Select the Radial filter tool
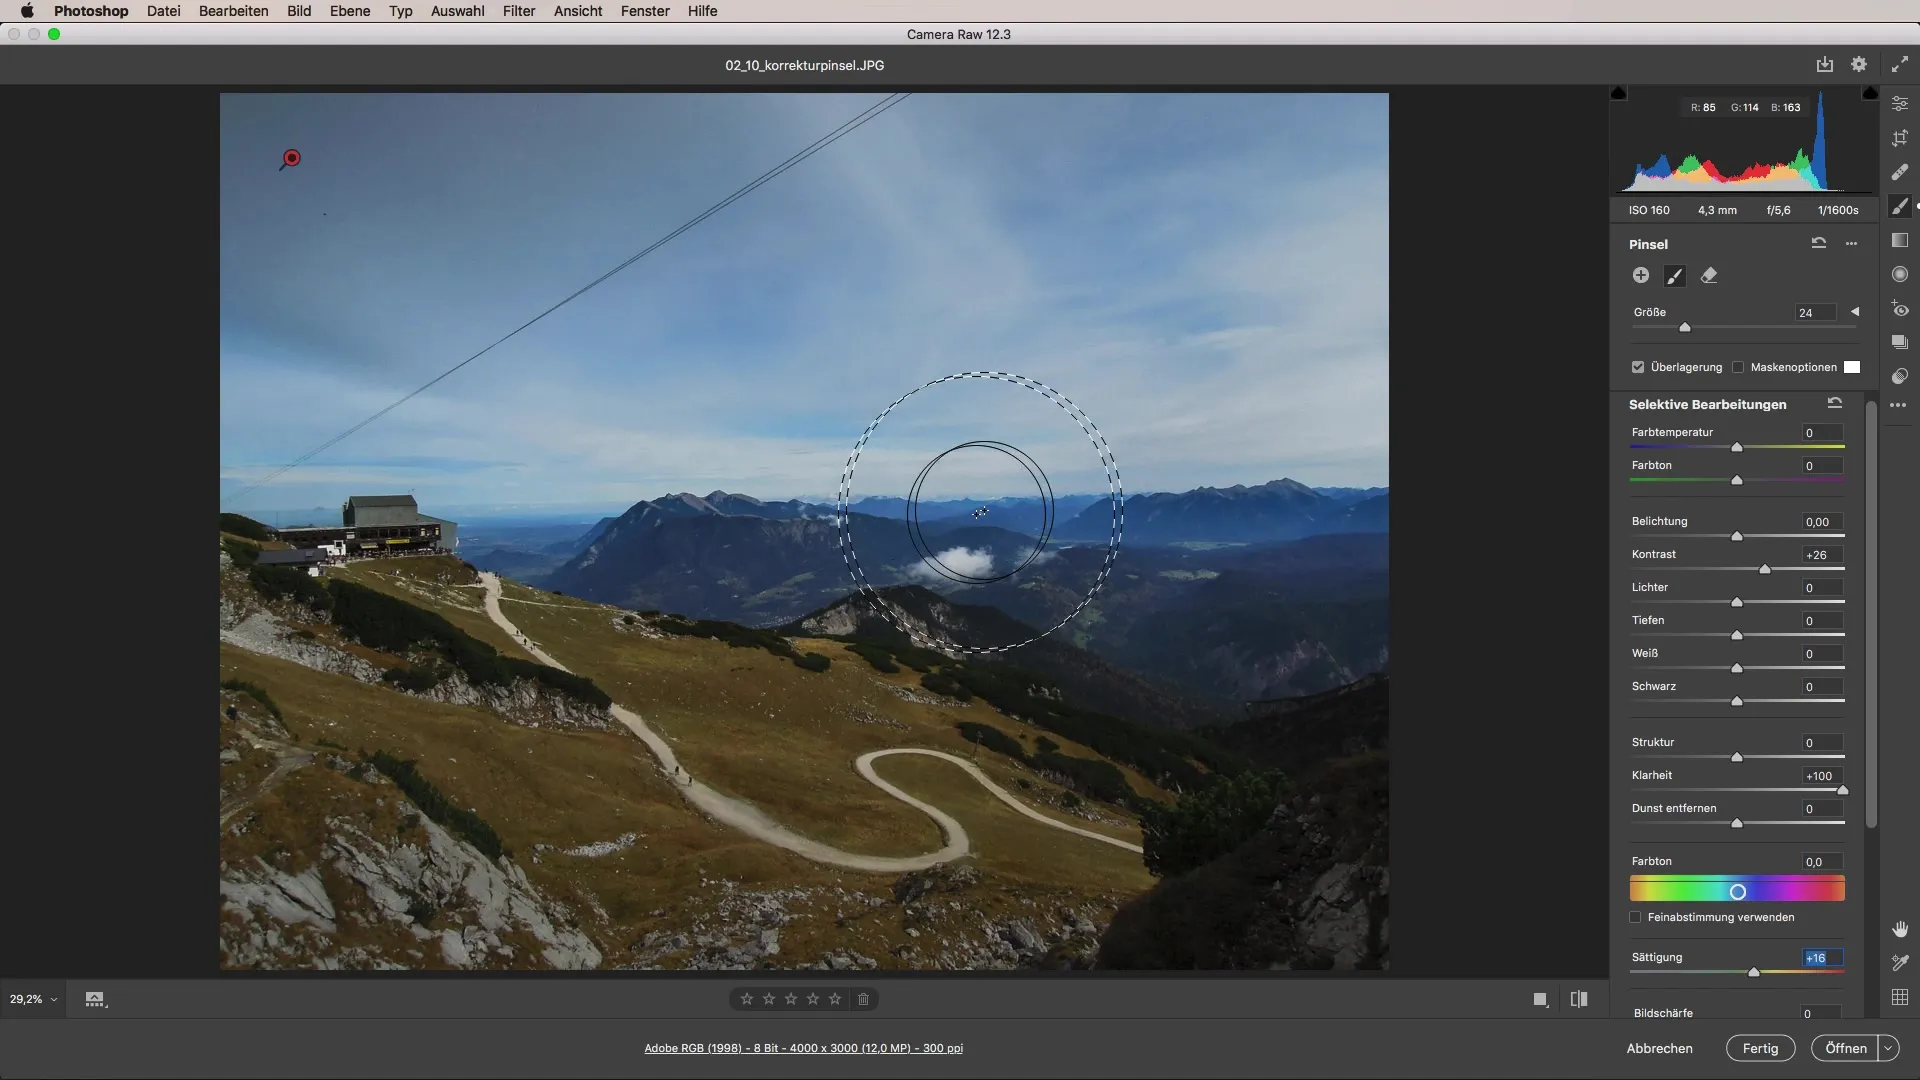This screenshot has height=1080, width=1920. pos(1900,274)
